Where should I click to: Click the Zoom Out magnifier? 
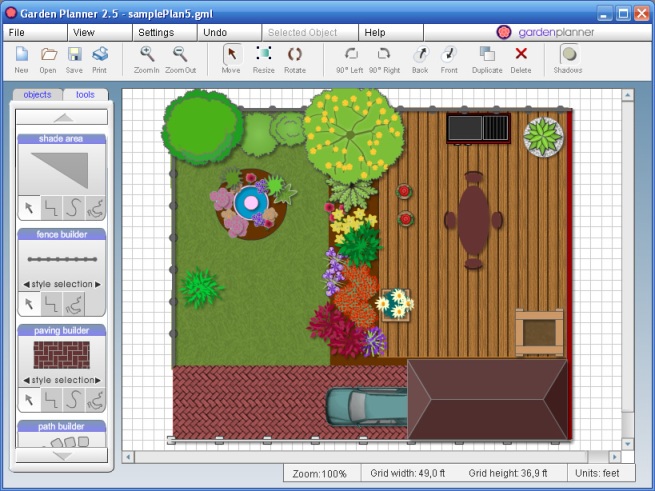181,58
